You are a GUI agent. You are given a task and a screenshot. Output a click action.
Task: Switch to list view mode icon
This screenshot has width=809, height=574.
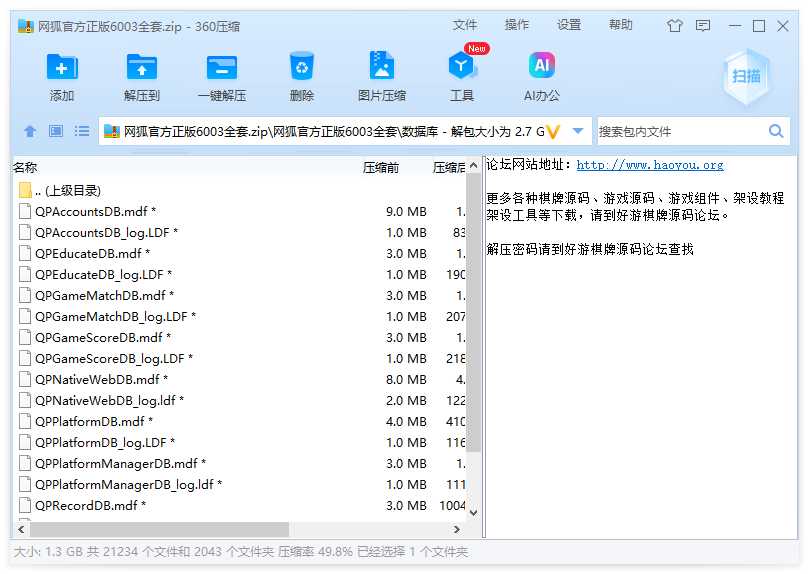click(x=82, y=131)
